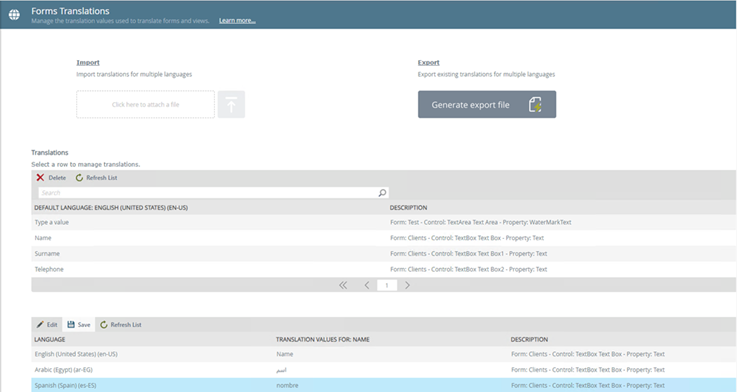
Task: Focus the translations Search field
Action: pos(208,193)
